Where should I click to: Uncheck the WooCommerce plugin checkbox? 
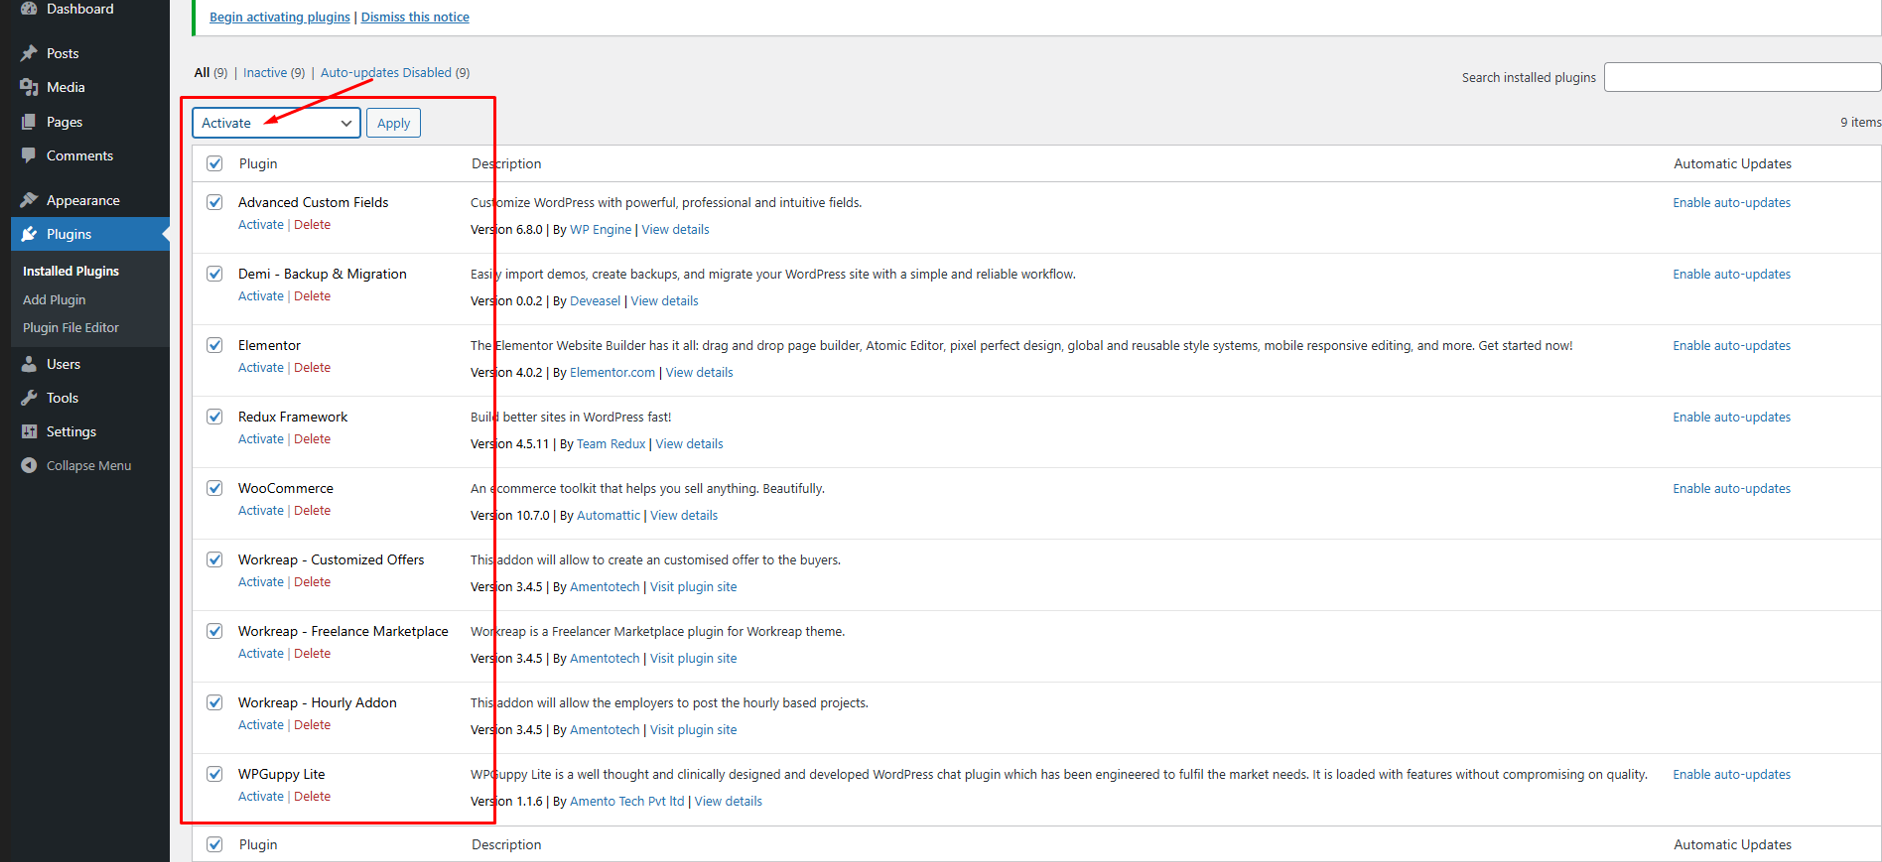[215, 488]
